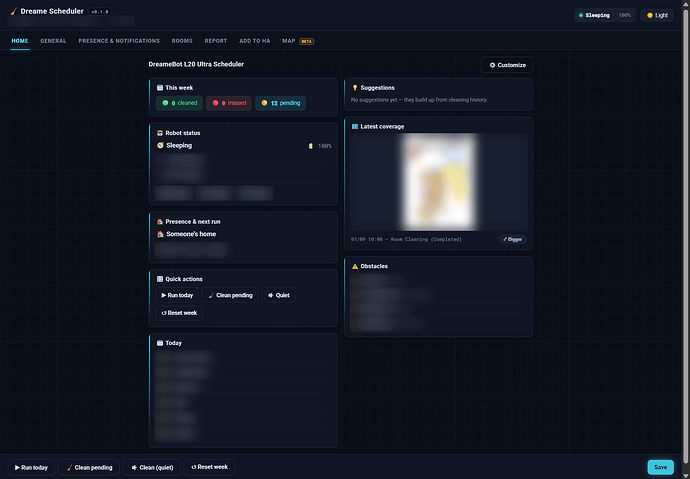Open the Home tab

(x=20, y=41)
